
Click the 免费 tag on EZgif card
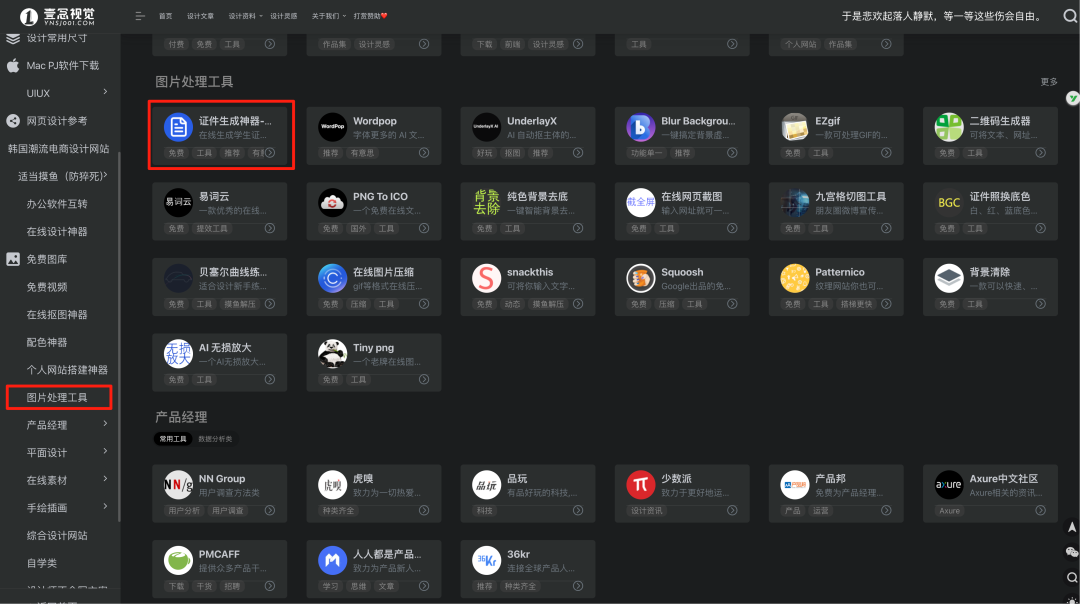coord(793,153)
